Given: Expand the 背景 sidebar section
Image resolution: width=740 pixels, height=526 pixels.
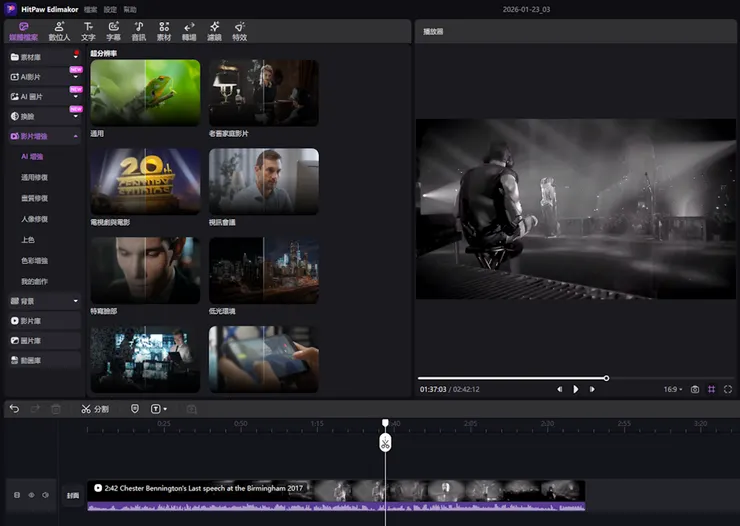Looking at the screenshot, I should [75, 300].
